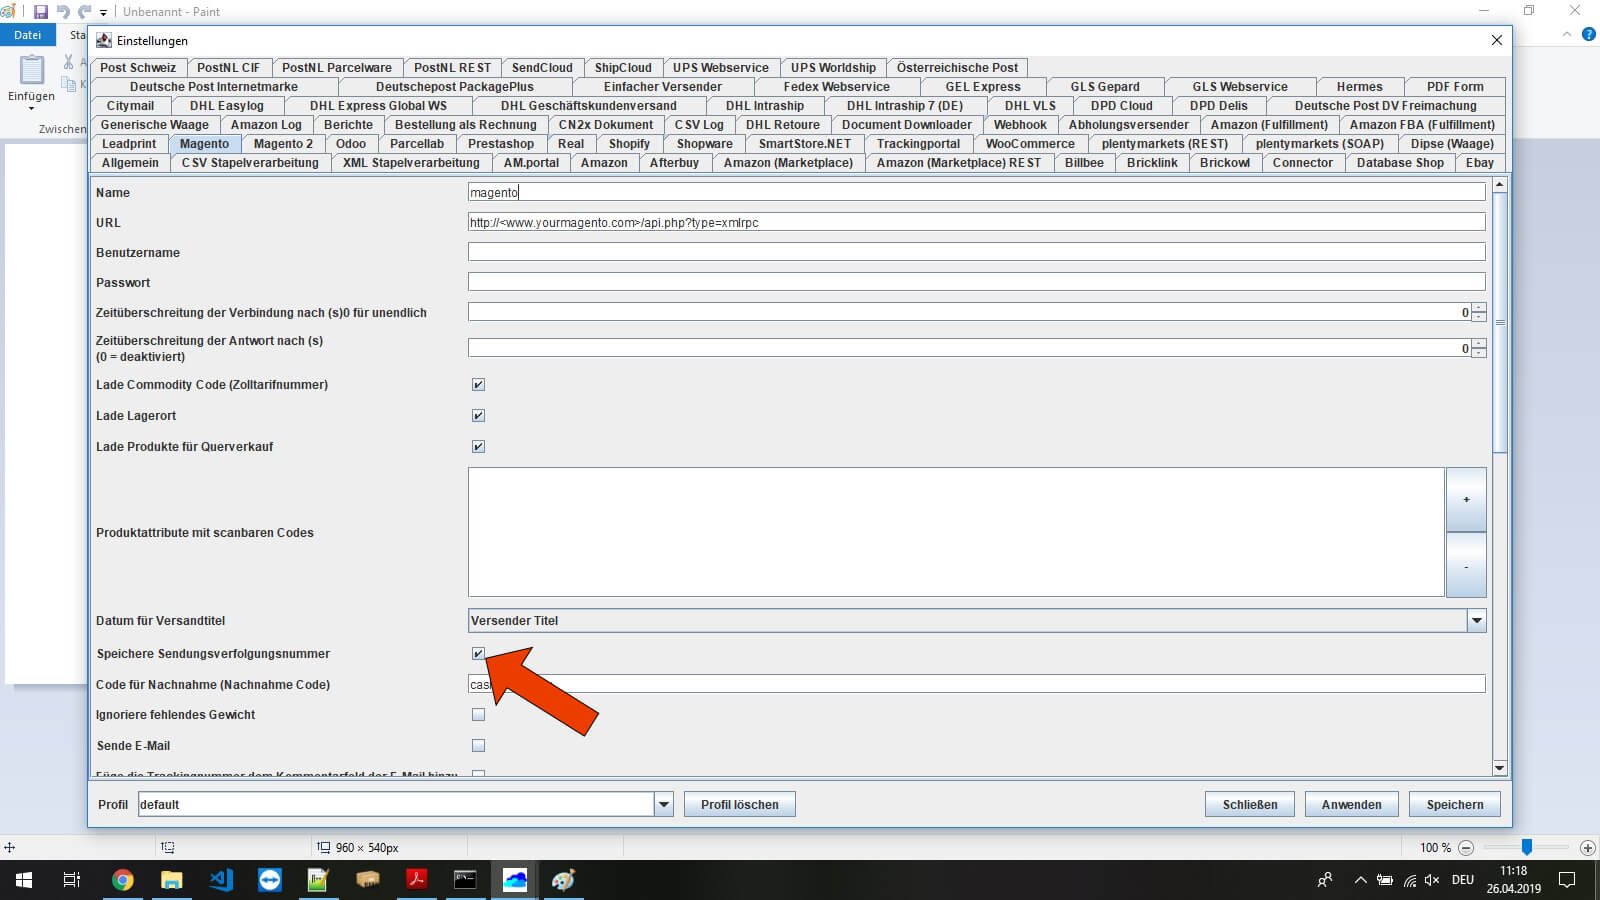Click the Paint save icon in title bar

(41, 12)
